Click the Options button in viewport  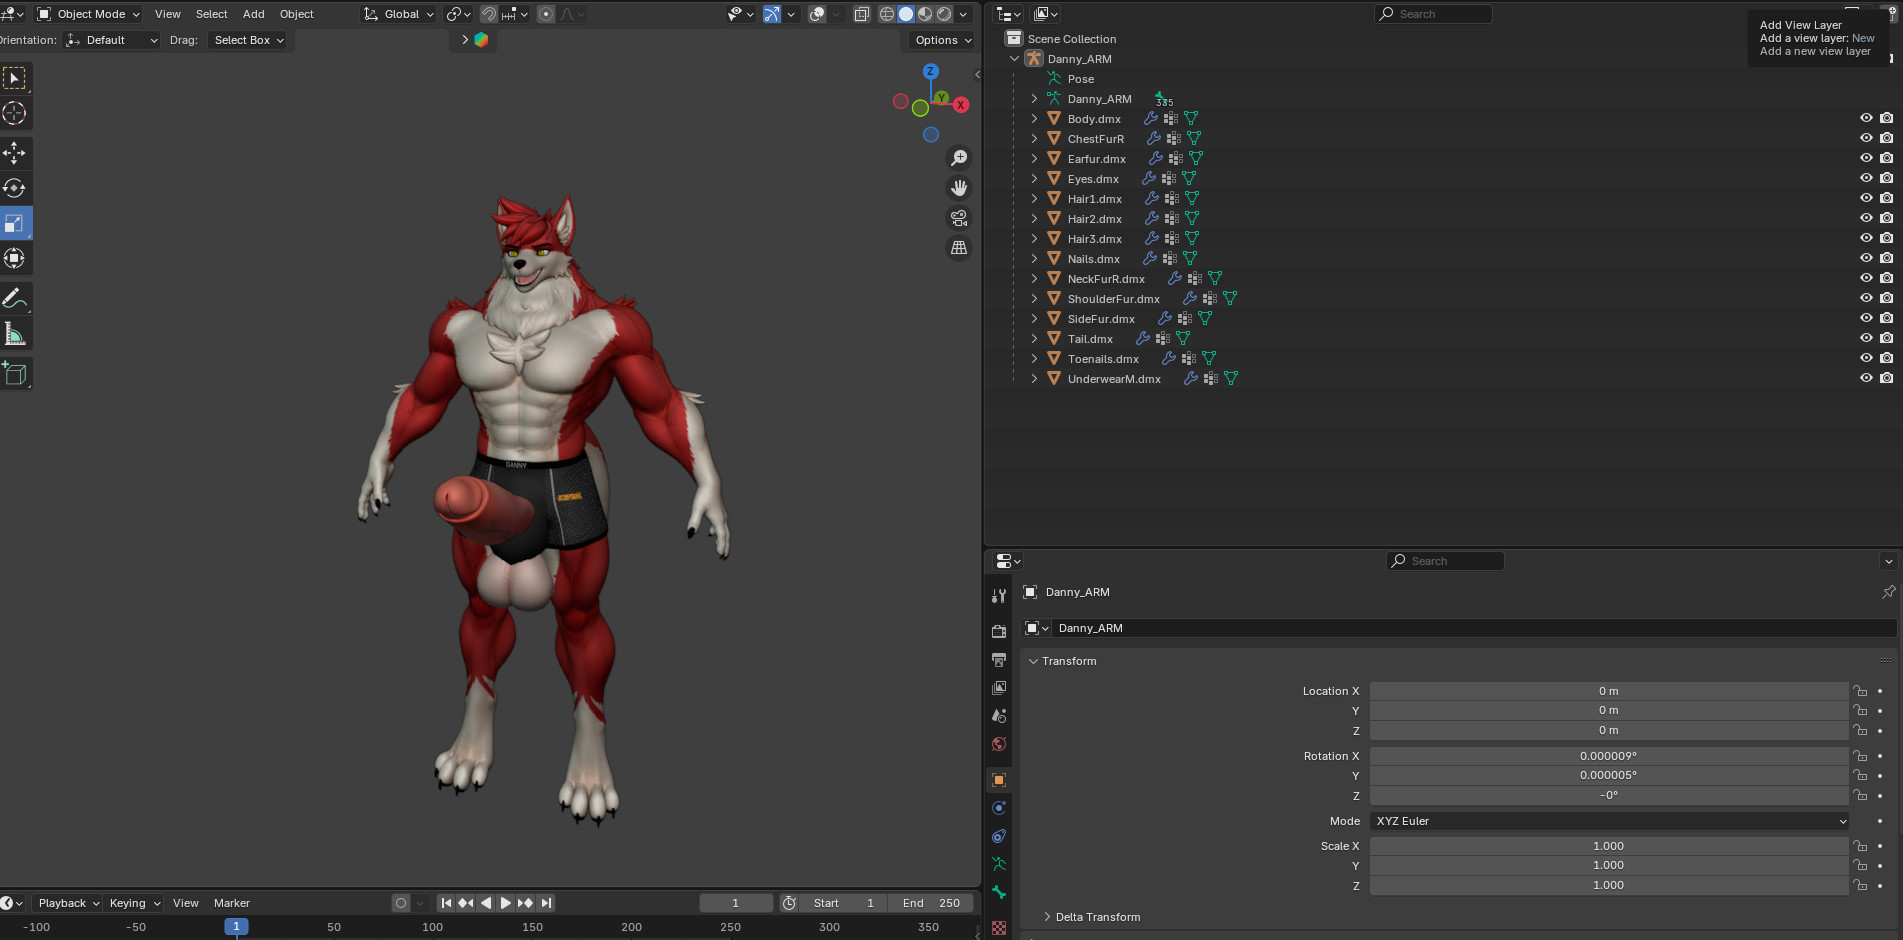point(943,40)
